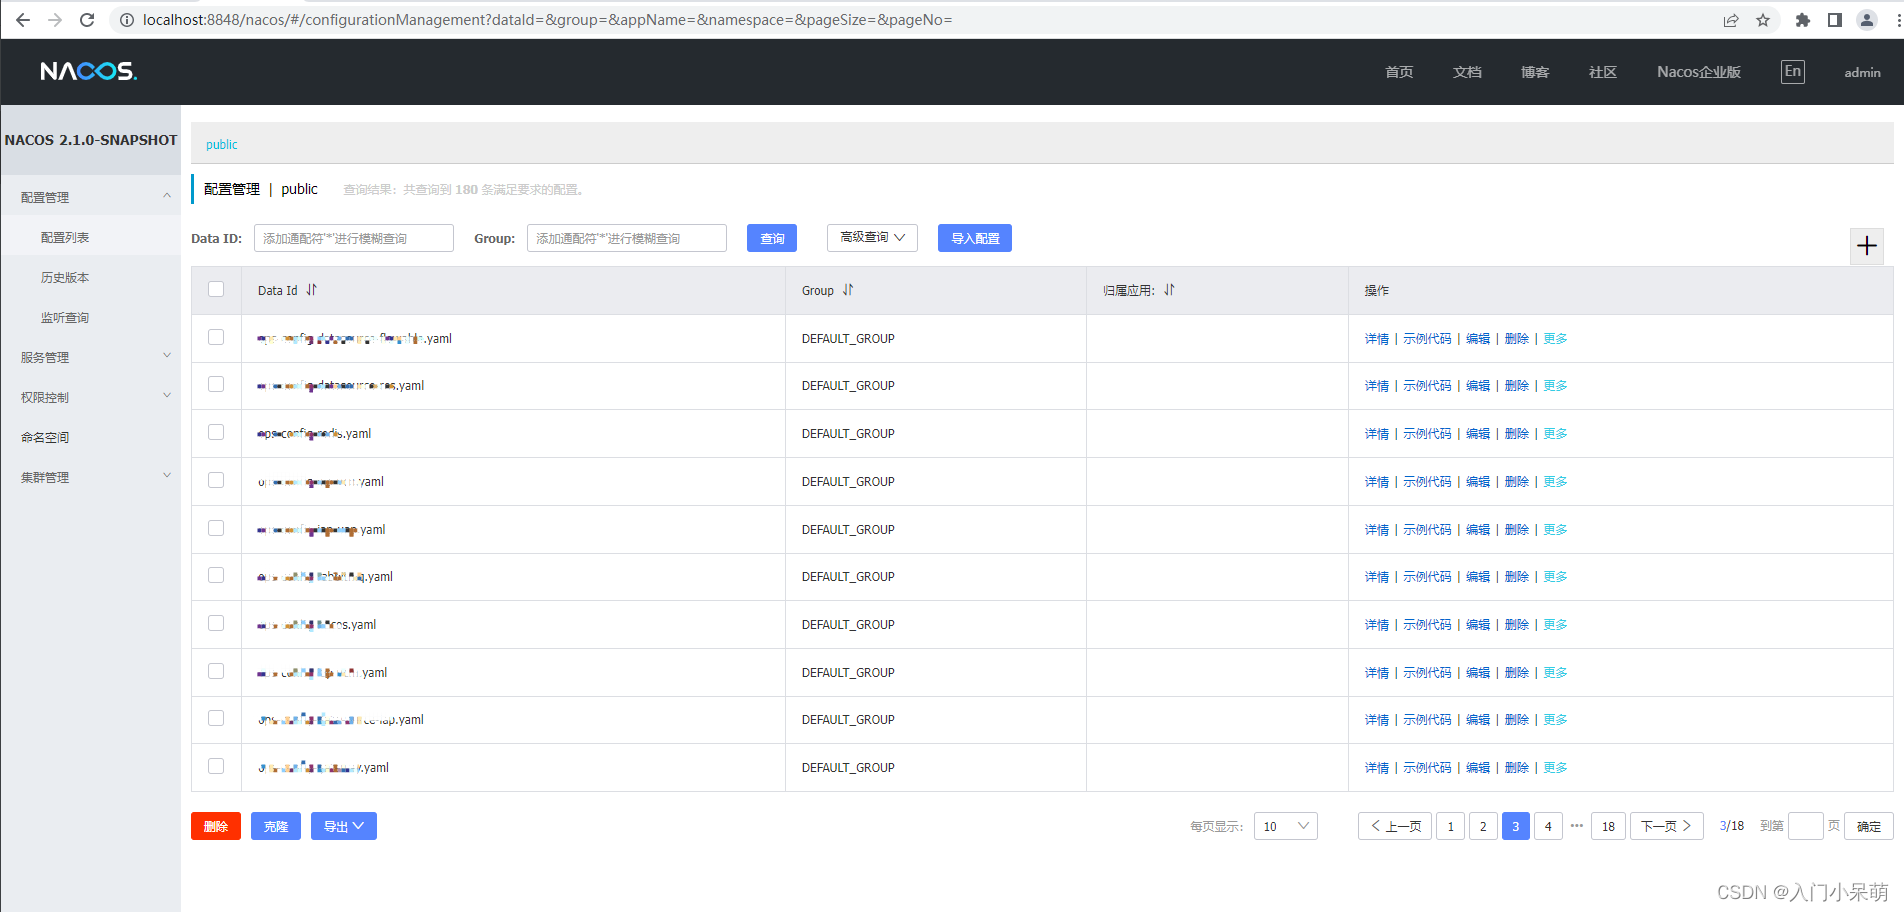Click 编辑 link in third row

(1478, 434)
